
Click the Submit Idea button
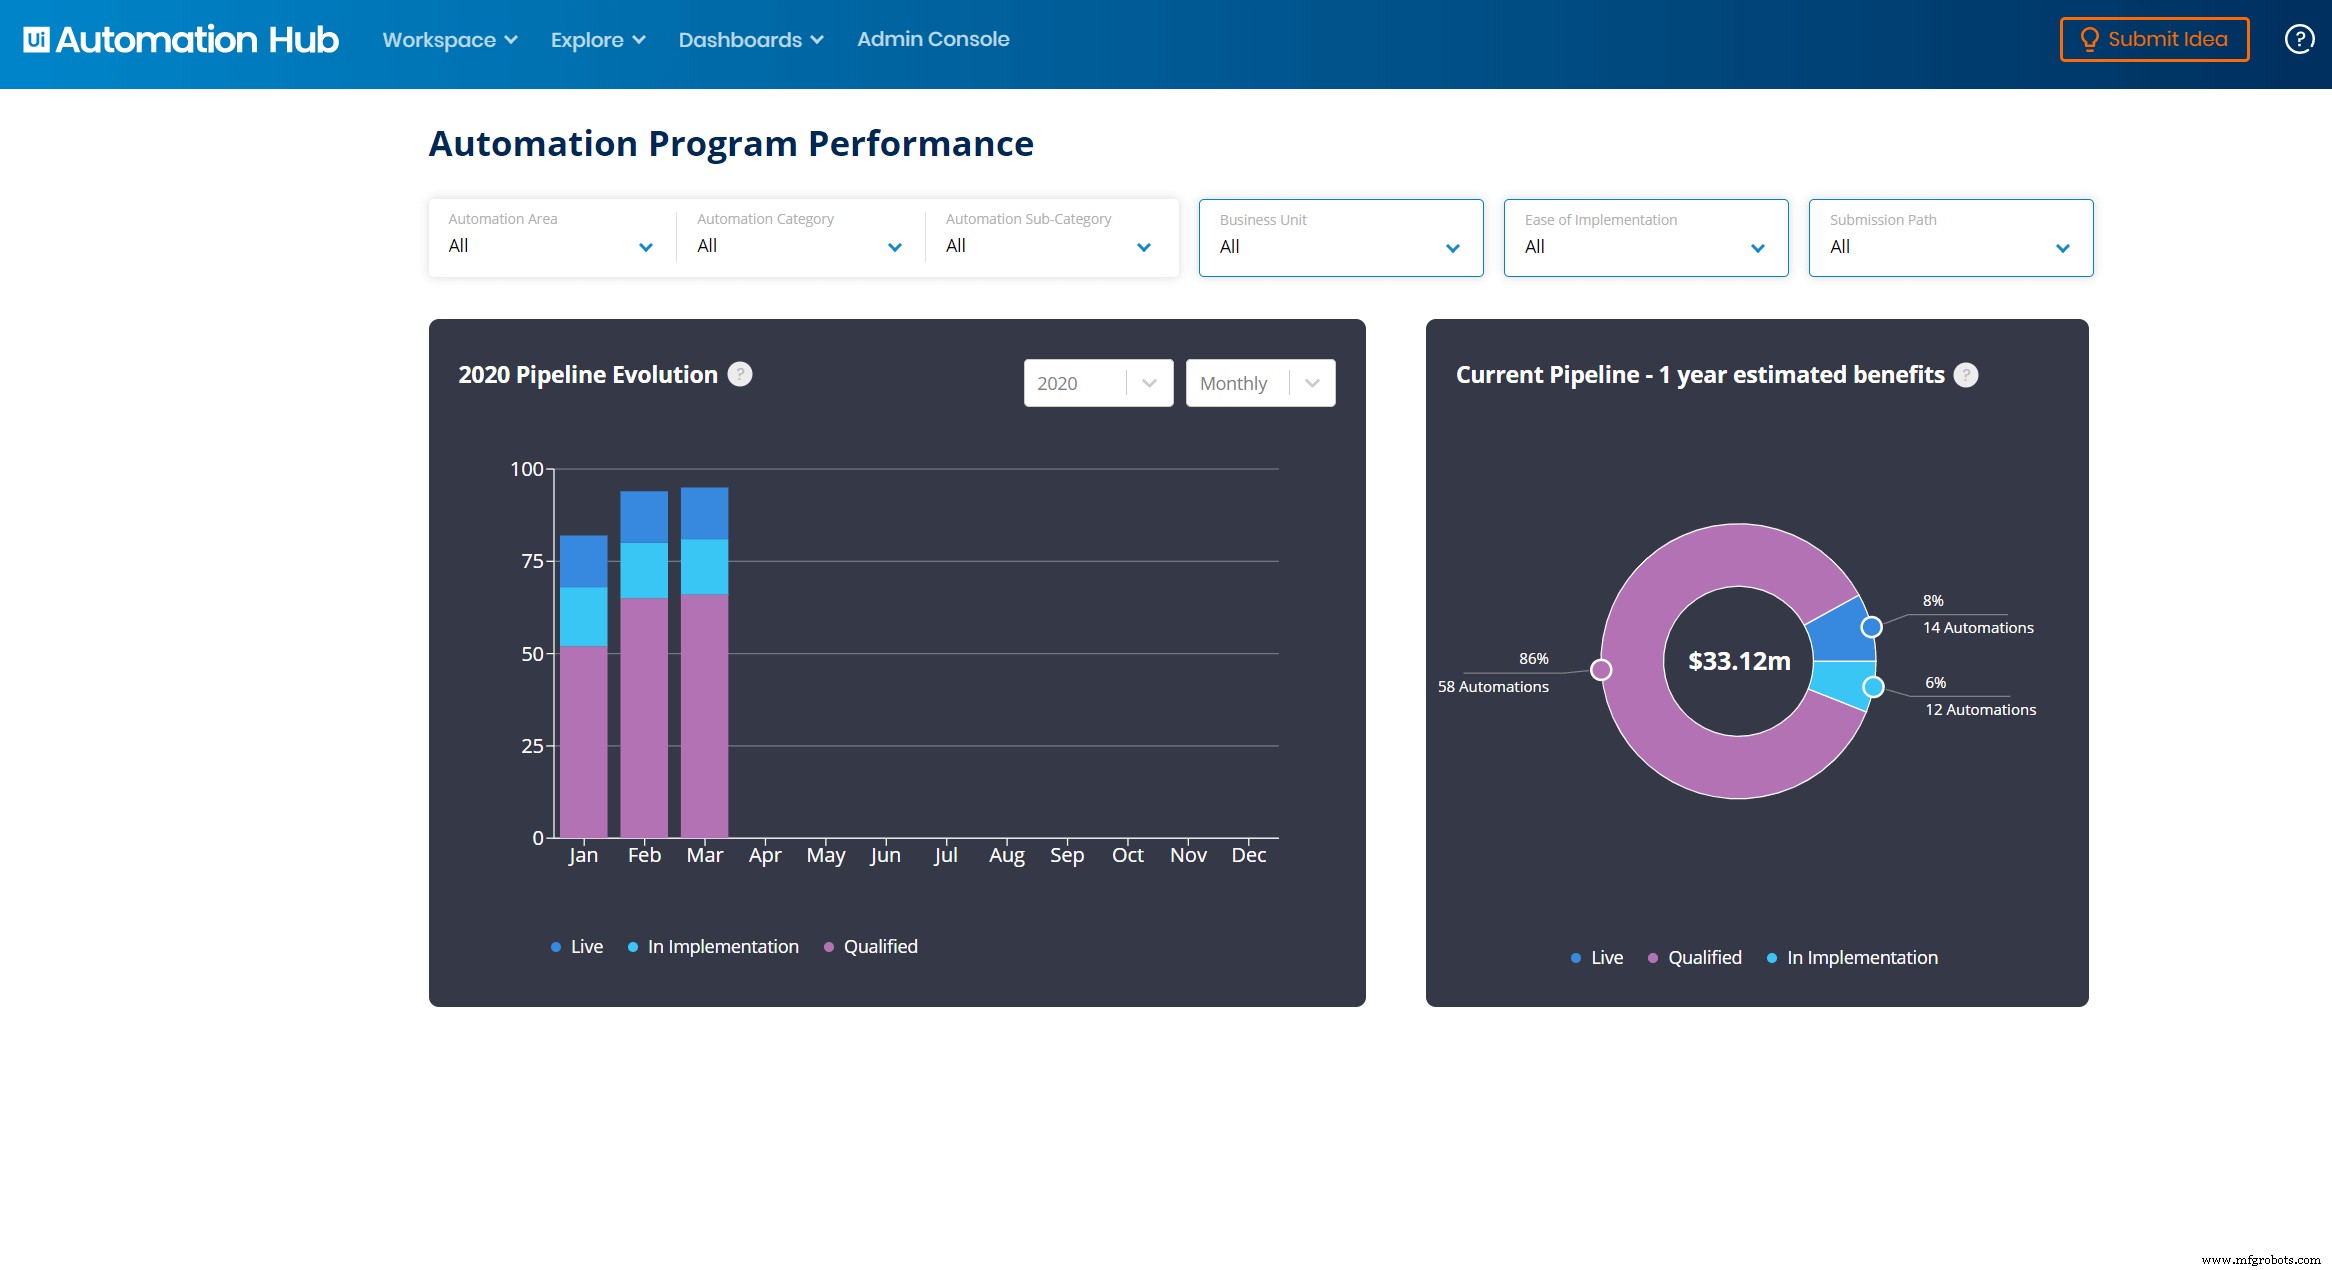(x=2154, y=39)
